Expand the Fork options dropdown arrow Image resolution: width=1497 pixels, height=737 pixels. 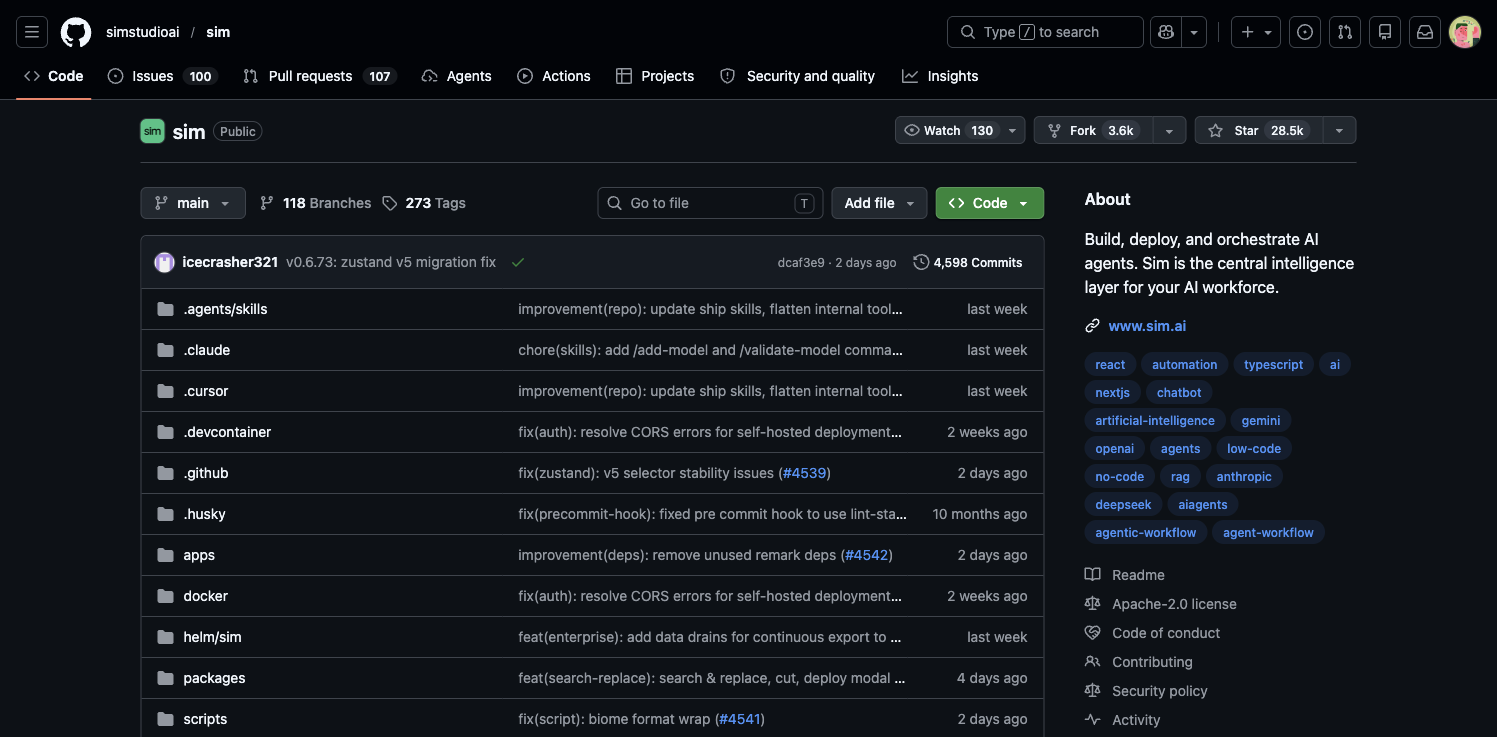(x=1169, y=131)
